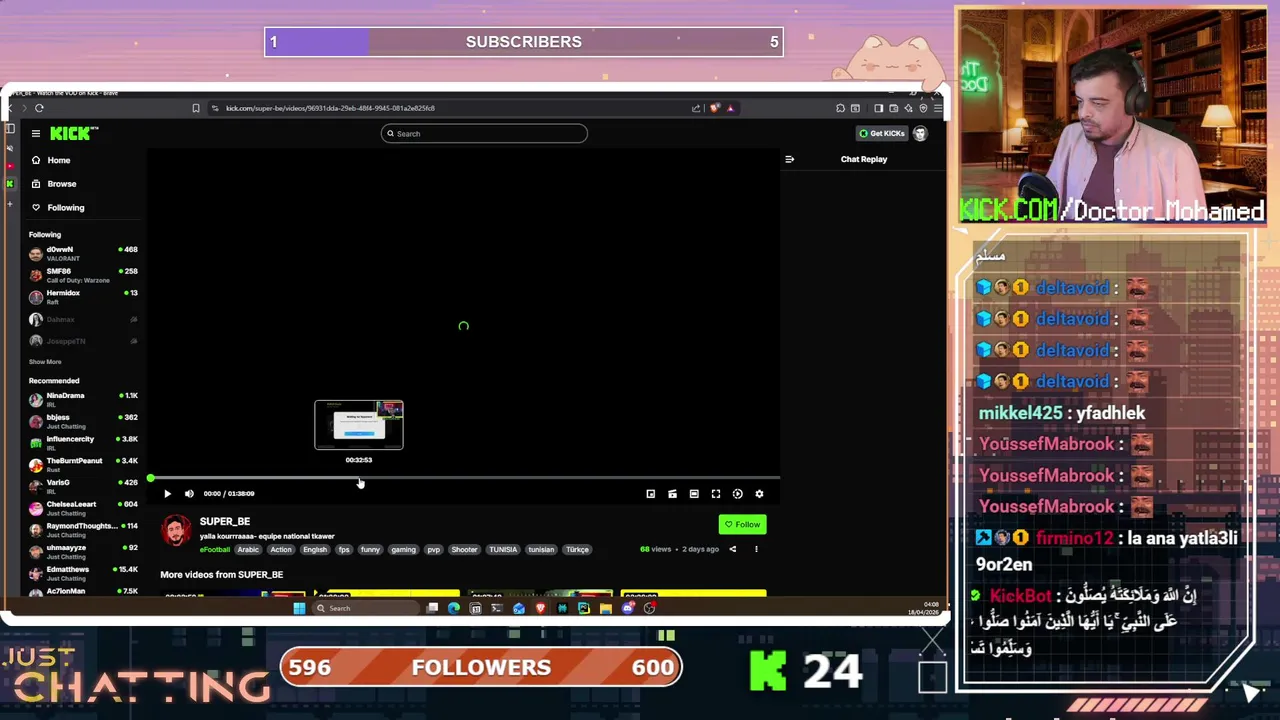Collapse the Chat Replay panel
The height and width of the screenshot is (720, 1280).
789,159
